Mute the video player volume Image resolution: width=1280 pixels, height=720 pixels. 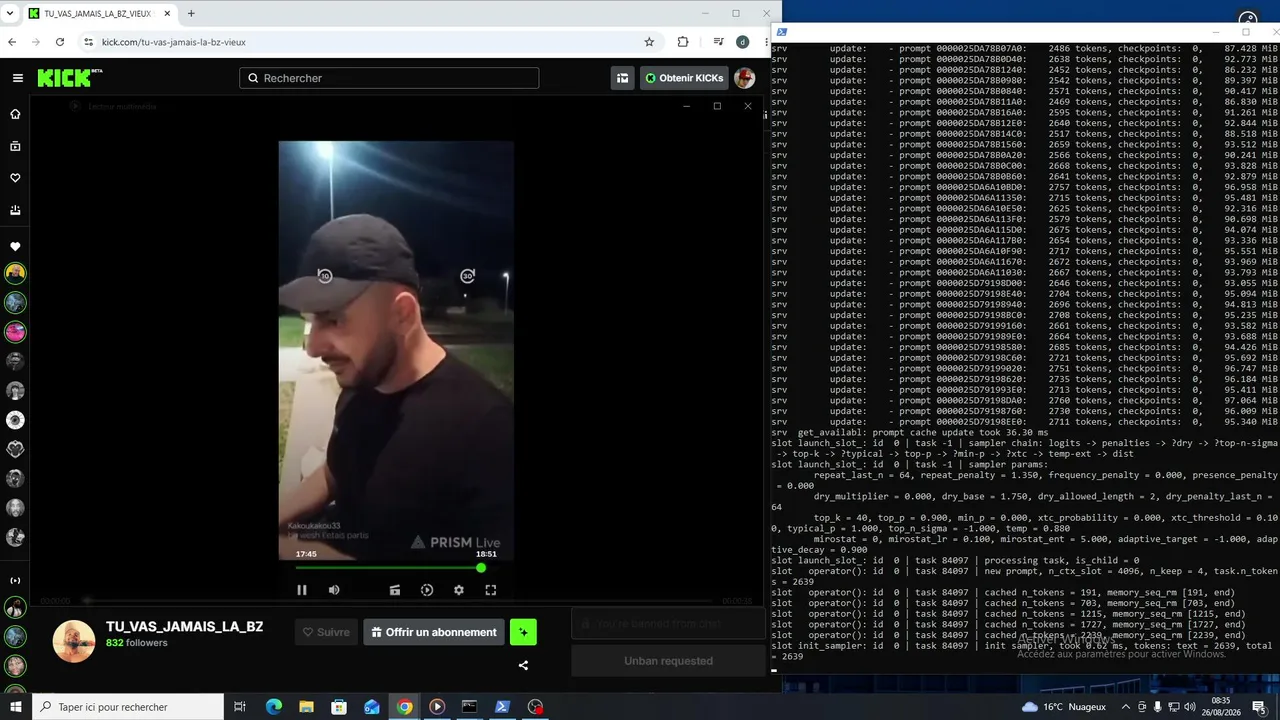[334, 590]
